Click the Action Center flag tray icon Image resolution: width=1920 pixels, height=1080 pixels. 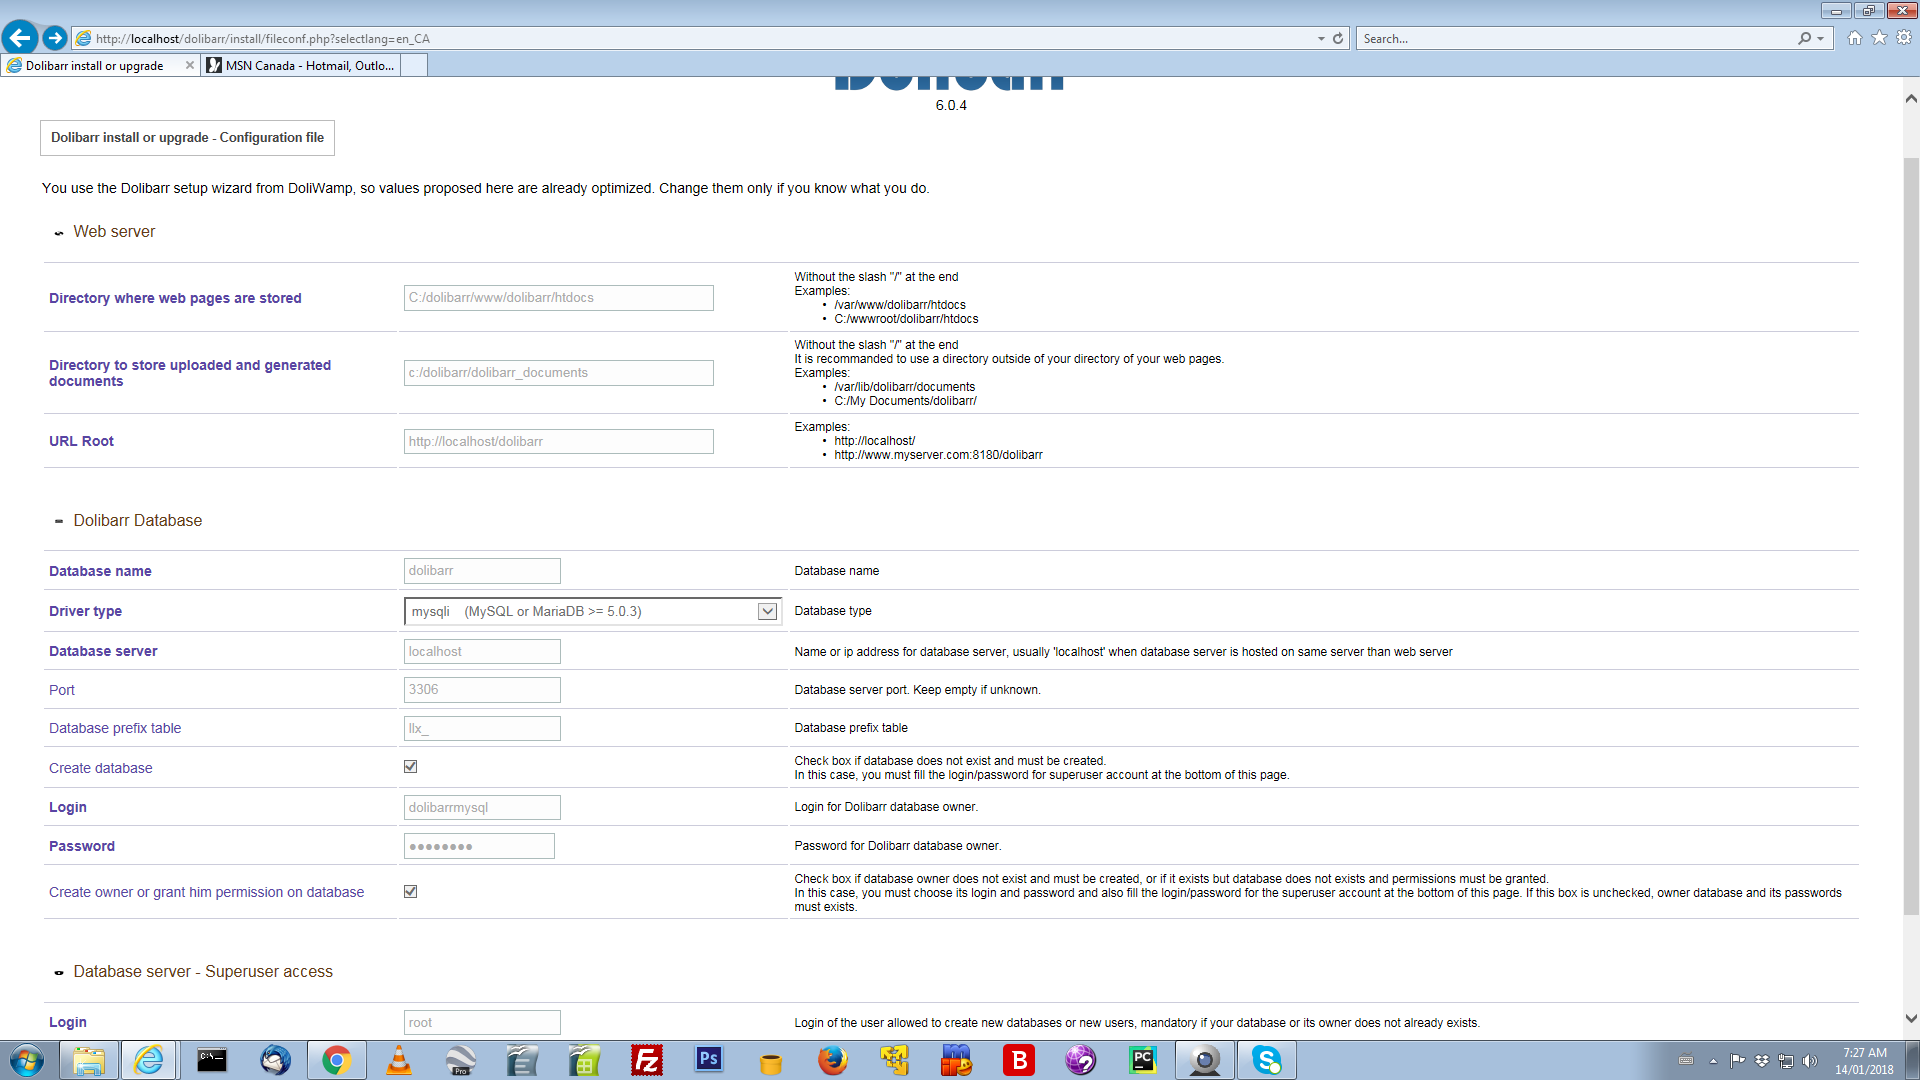pos(1738,1061)
